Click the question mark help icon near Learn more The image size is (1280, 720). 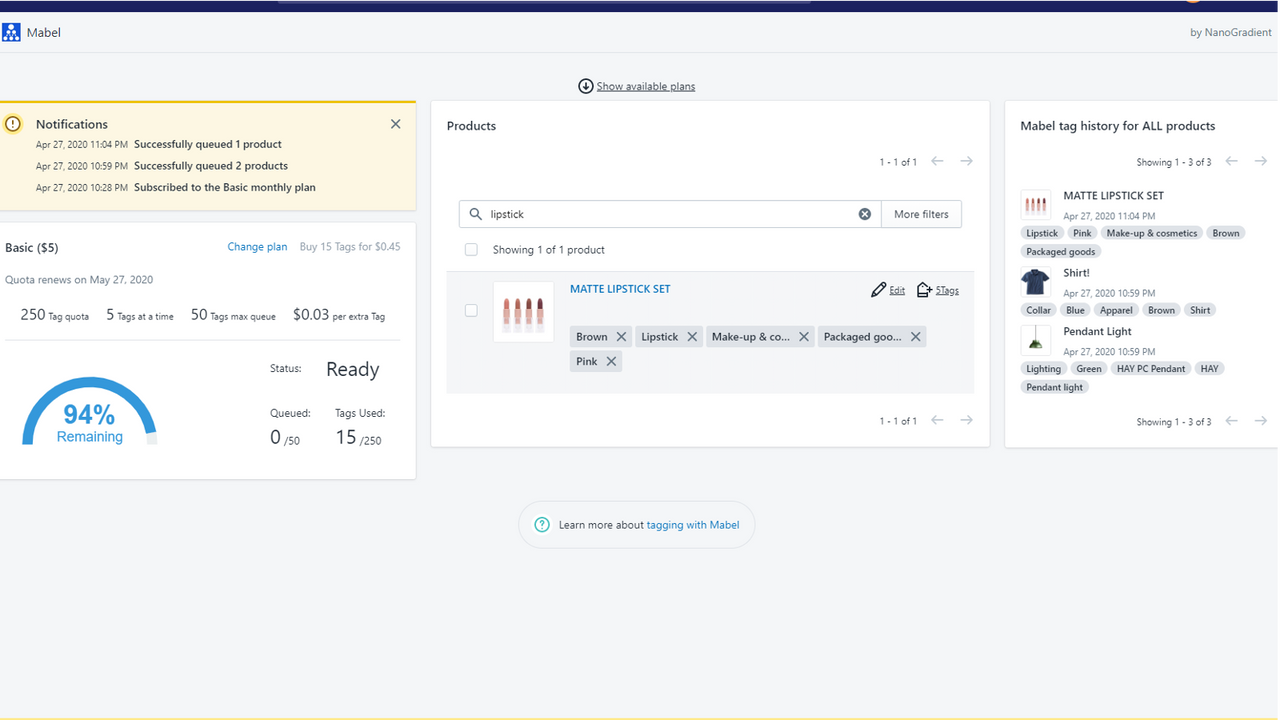(x=542, y=524)
